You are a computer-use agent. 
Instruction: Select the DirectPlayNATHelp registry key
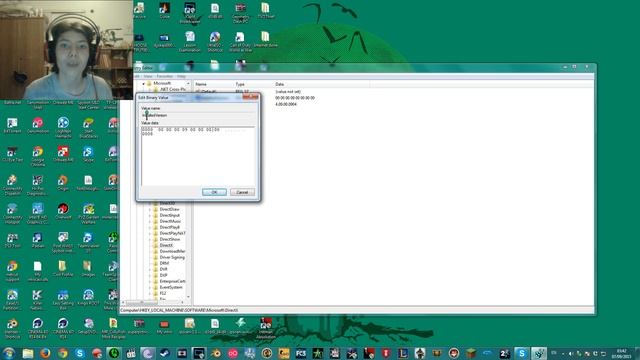coord(173,233)
